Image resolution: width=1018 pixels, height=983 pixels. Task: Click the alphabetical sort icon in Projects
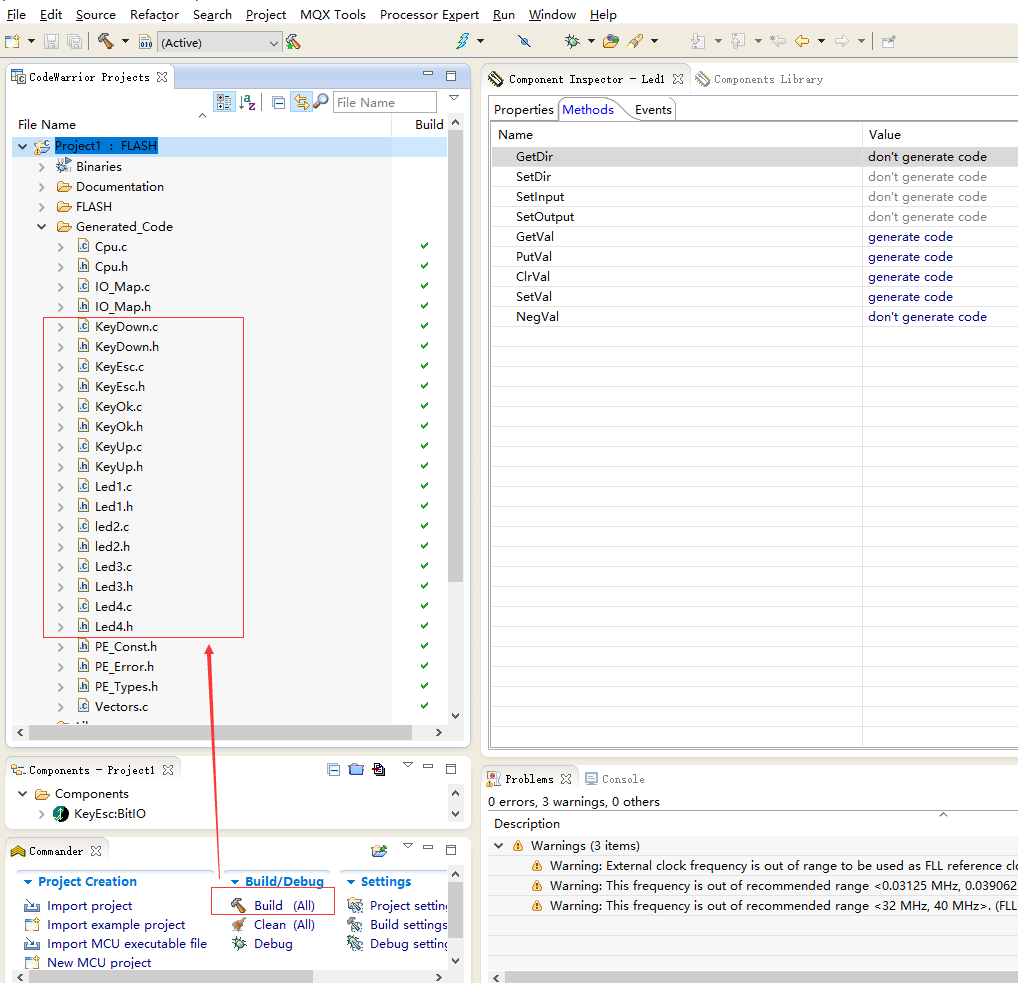[247, 102]
